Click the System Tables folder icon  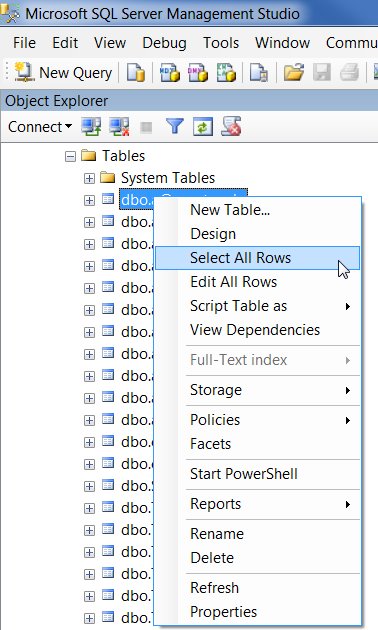108,177
